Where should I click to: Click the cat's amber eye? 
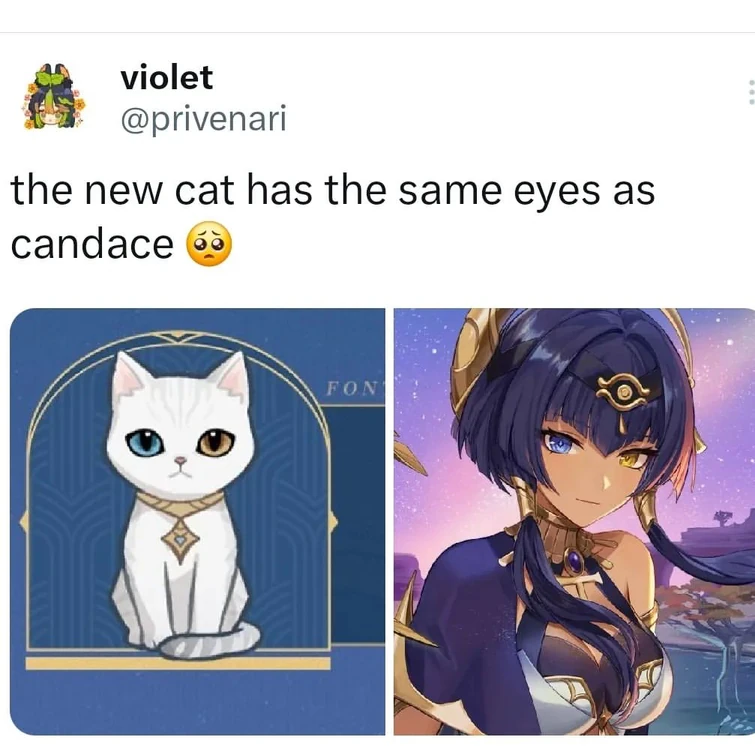(216, 443)
